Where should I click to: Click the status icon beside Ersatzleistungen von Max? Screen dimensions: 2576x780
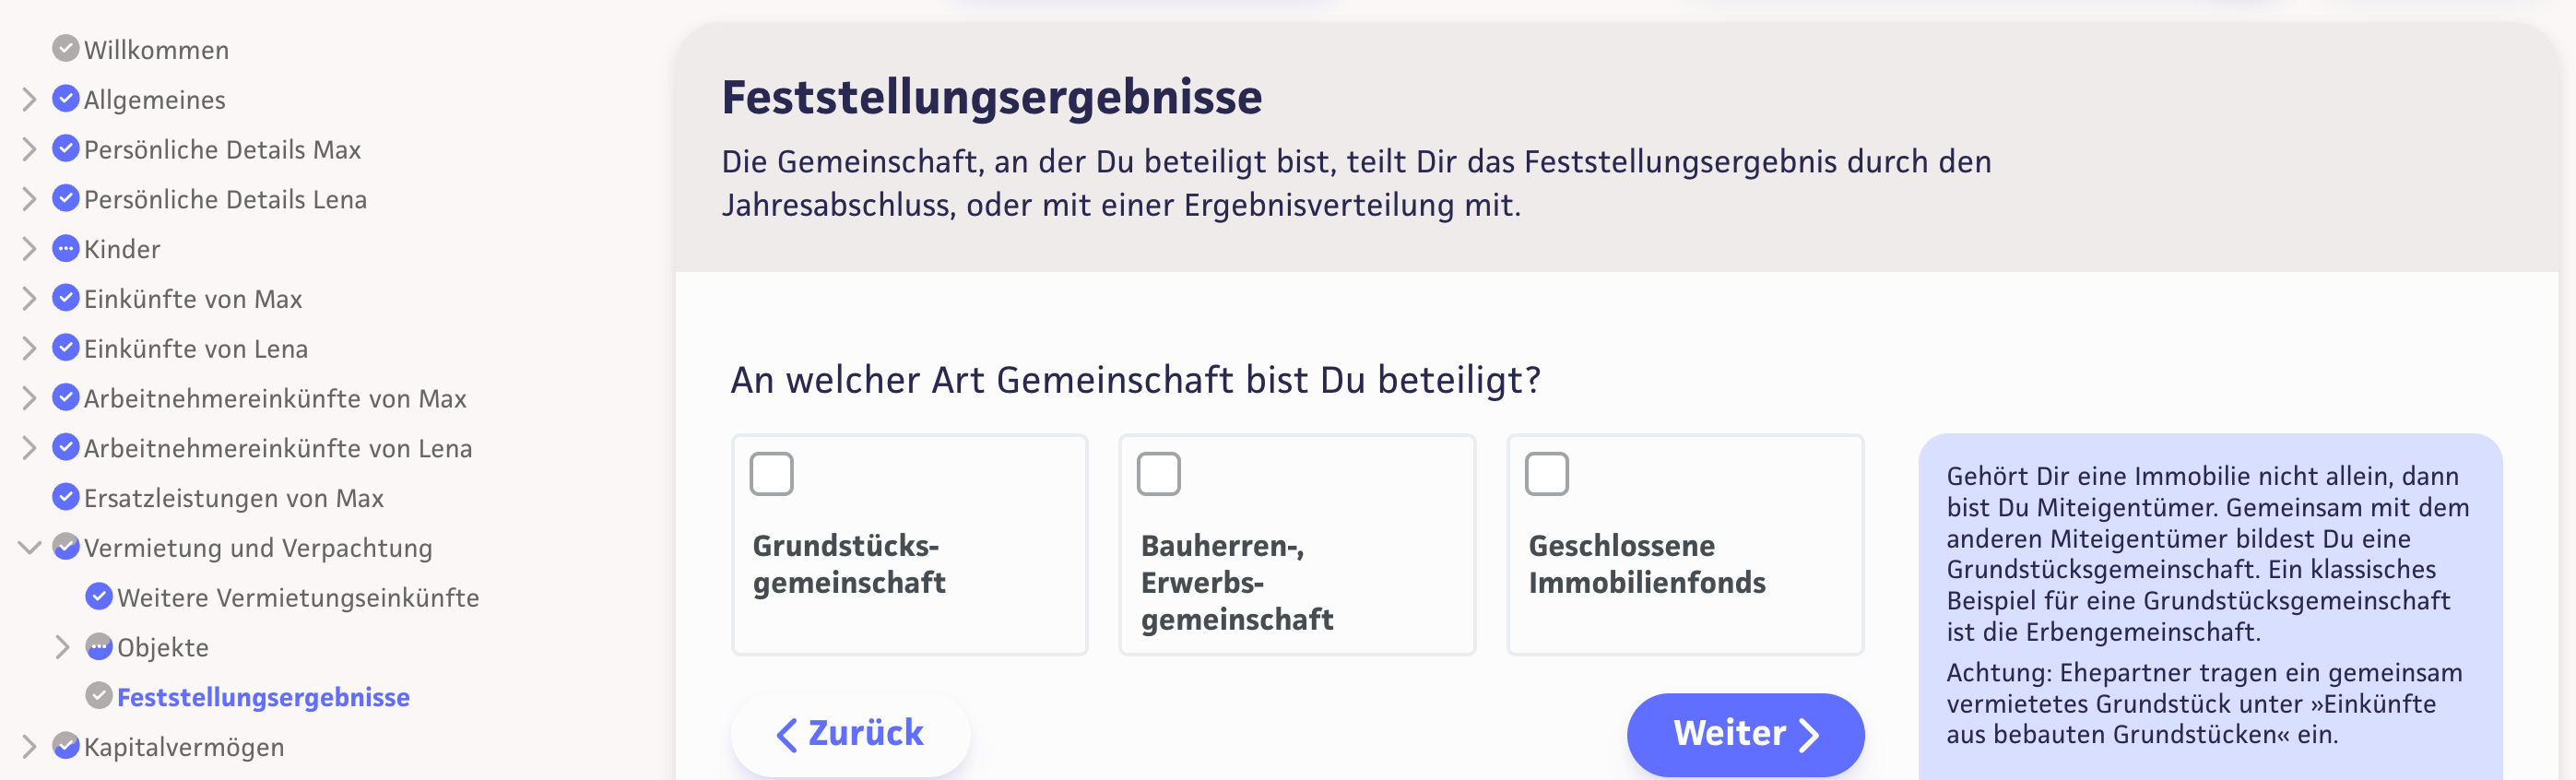65,497
